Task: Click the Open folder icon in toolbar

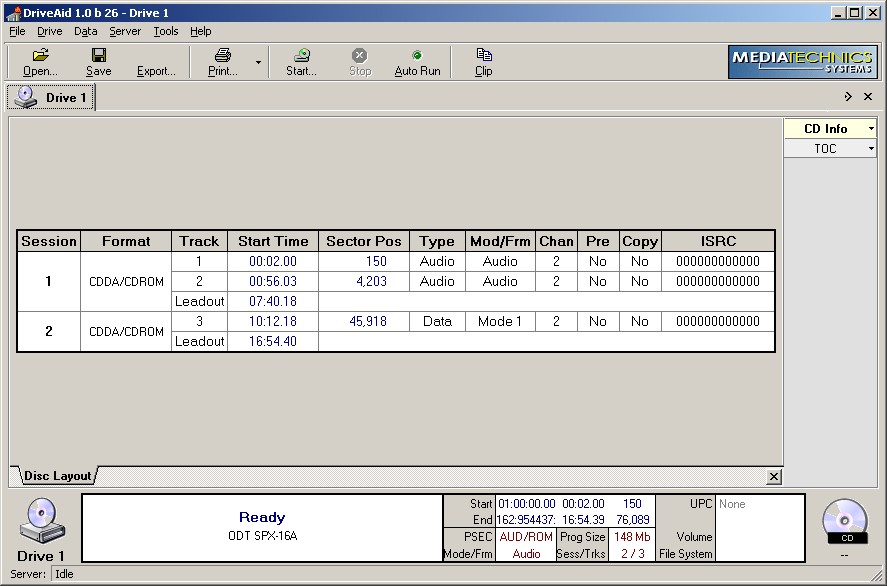Action: (40, 56)
